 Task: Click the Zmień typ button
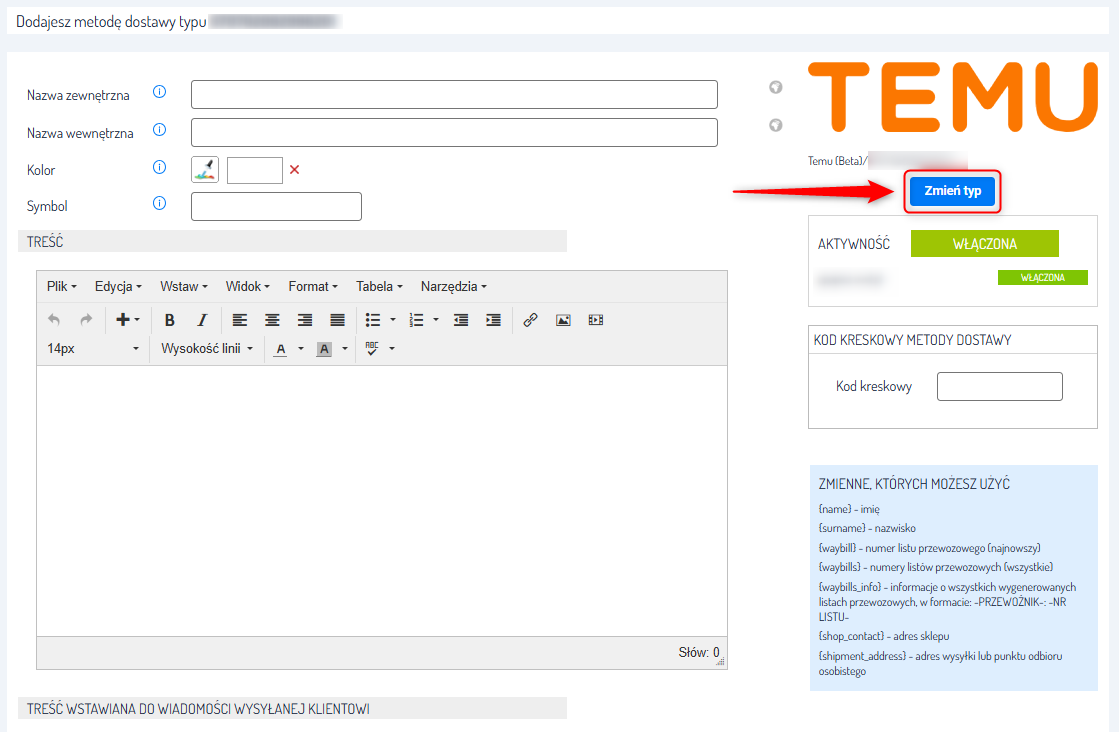(x=951, y=191)
